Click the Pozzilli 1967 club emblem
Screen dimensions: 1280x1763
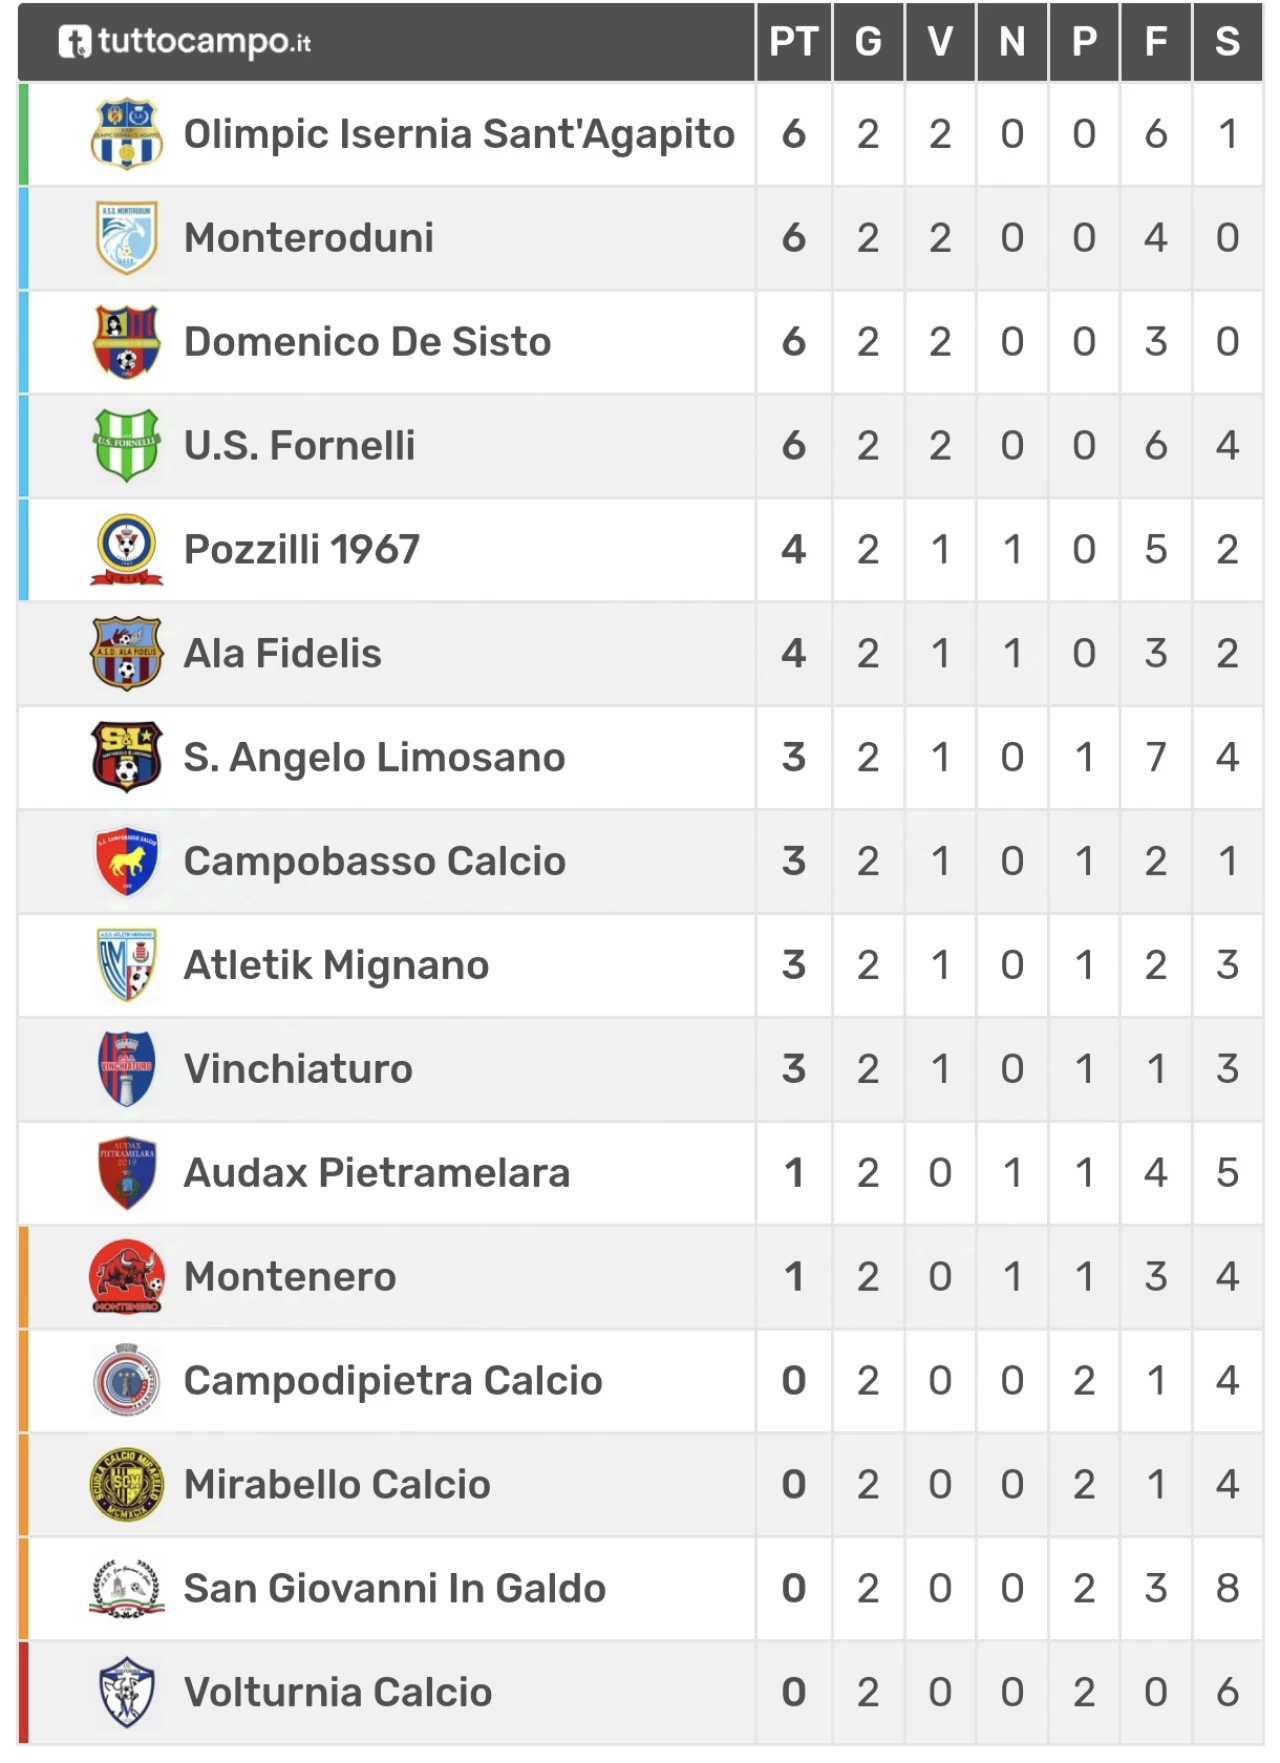(127, 549)
